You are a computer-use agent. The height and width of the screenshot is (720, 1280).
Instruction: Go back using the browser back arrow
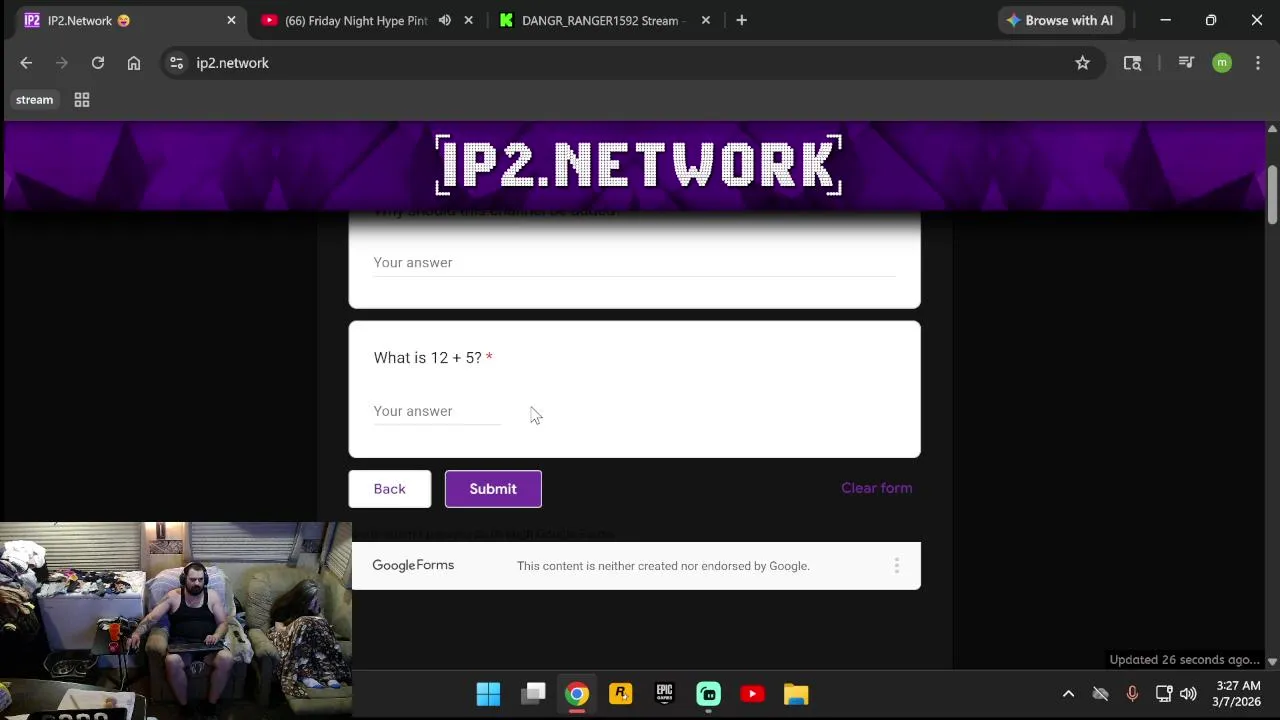click(x=26, y=63)
